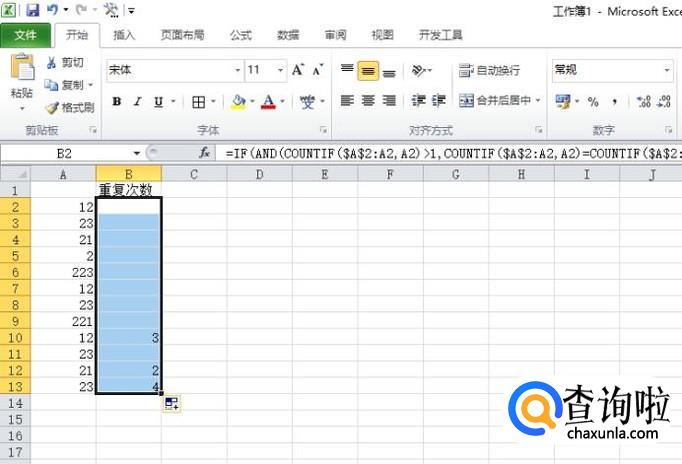Select row 14 header
The image size is (682, 464).
click(15, 403)
